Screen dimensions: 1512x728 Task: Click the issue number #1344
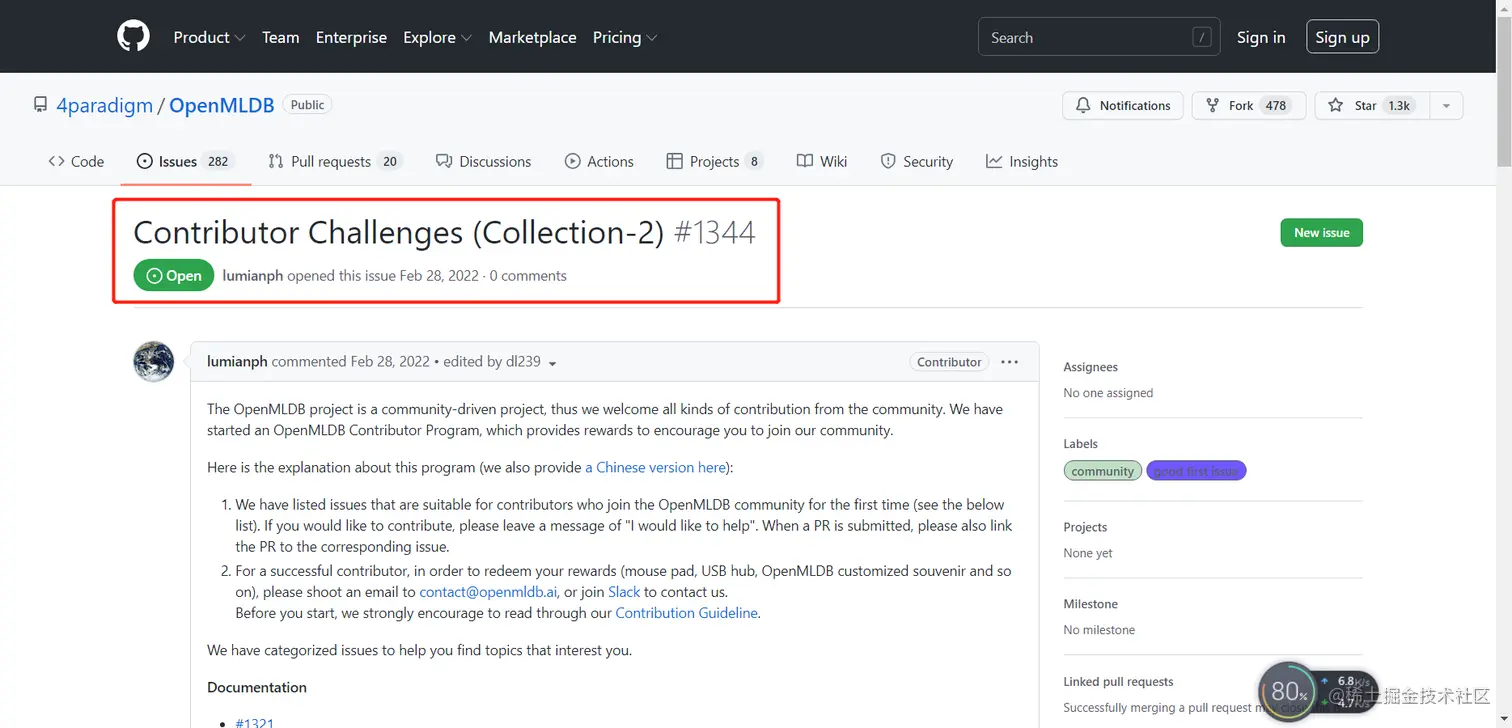pyautogui.click(x=714, y=233)
